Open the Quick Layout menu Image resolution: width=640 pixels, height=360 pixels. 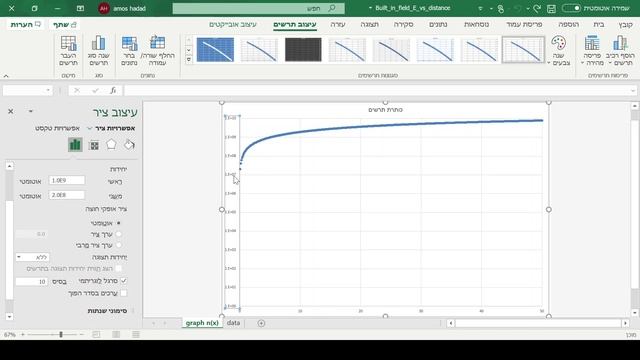tap(592, 51)
